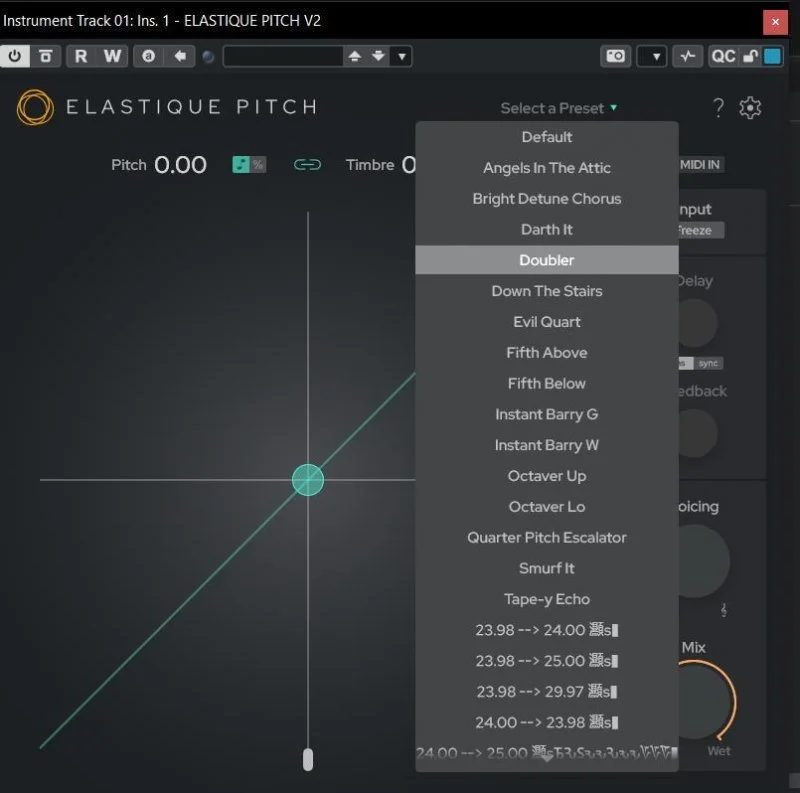Select the Octaver Lo preset
Screen dimensions: 800x793
tap(547, 507)
